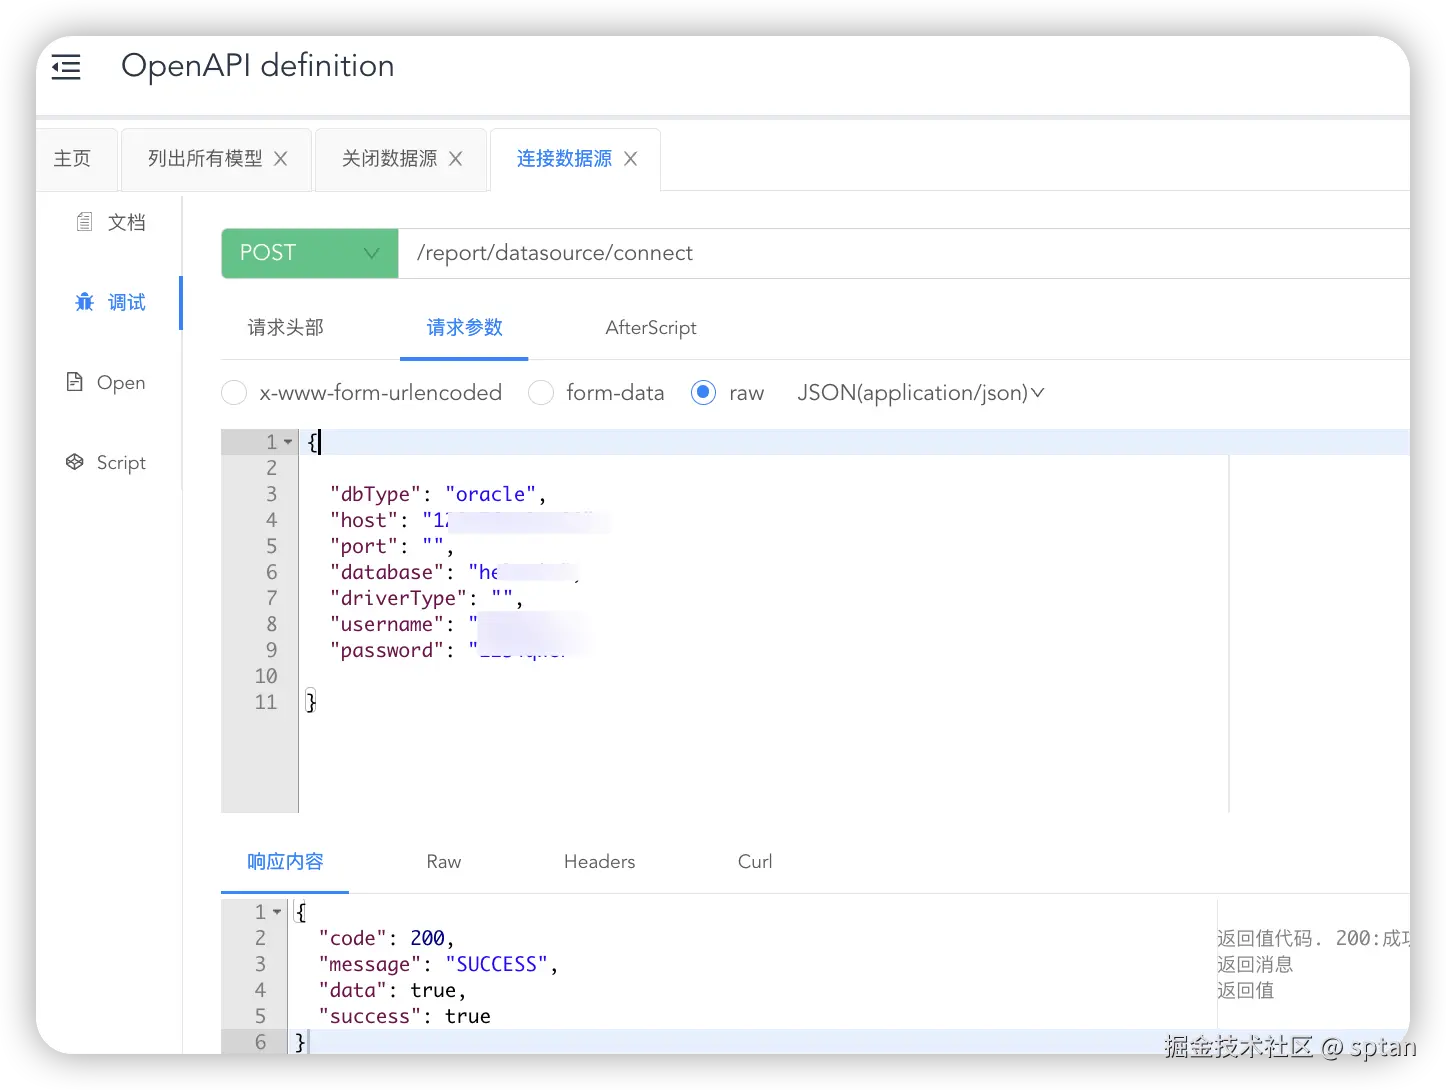Switch to the 主页 tab
The image size is (1446, 1090).
click(72, 159)
